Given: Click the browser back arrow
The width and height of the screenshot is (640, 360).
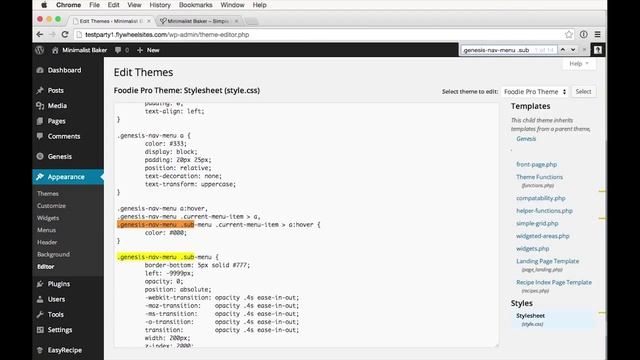Looking at the screenshot, I should click(40, 35).
